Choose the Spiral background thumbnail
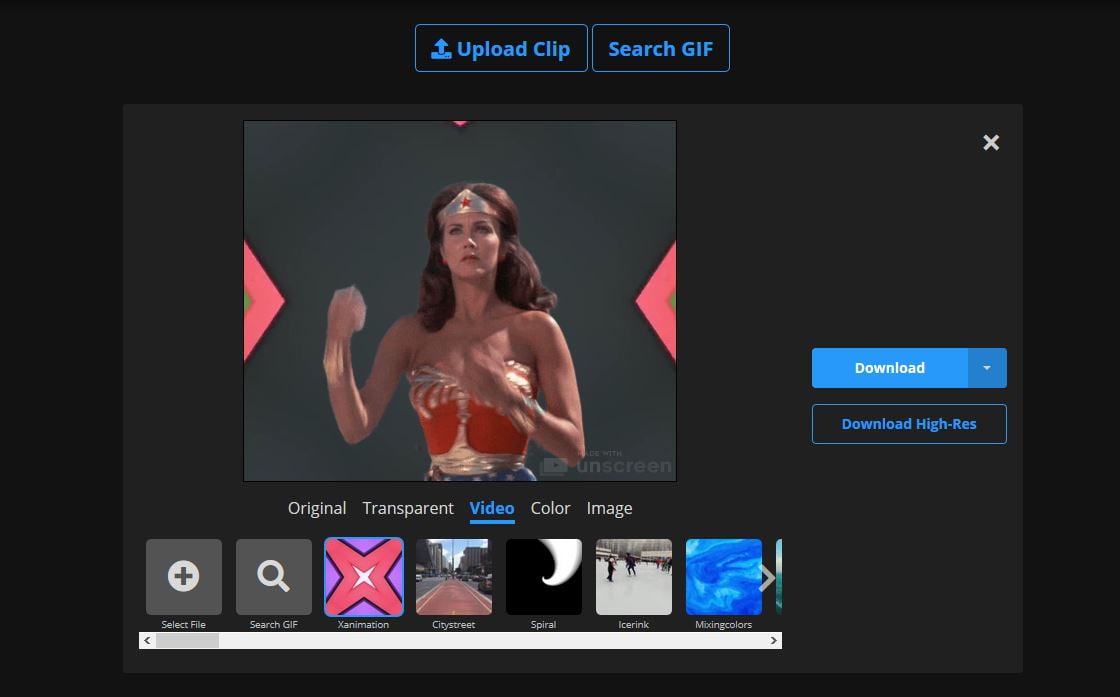 544,576
